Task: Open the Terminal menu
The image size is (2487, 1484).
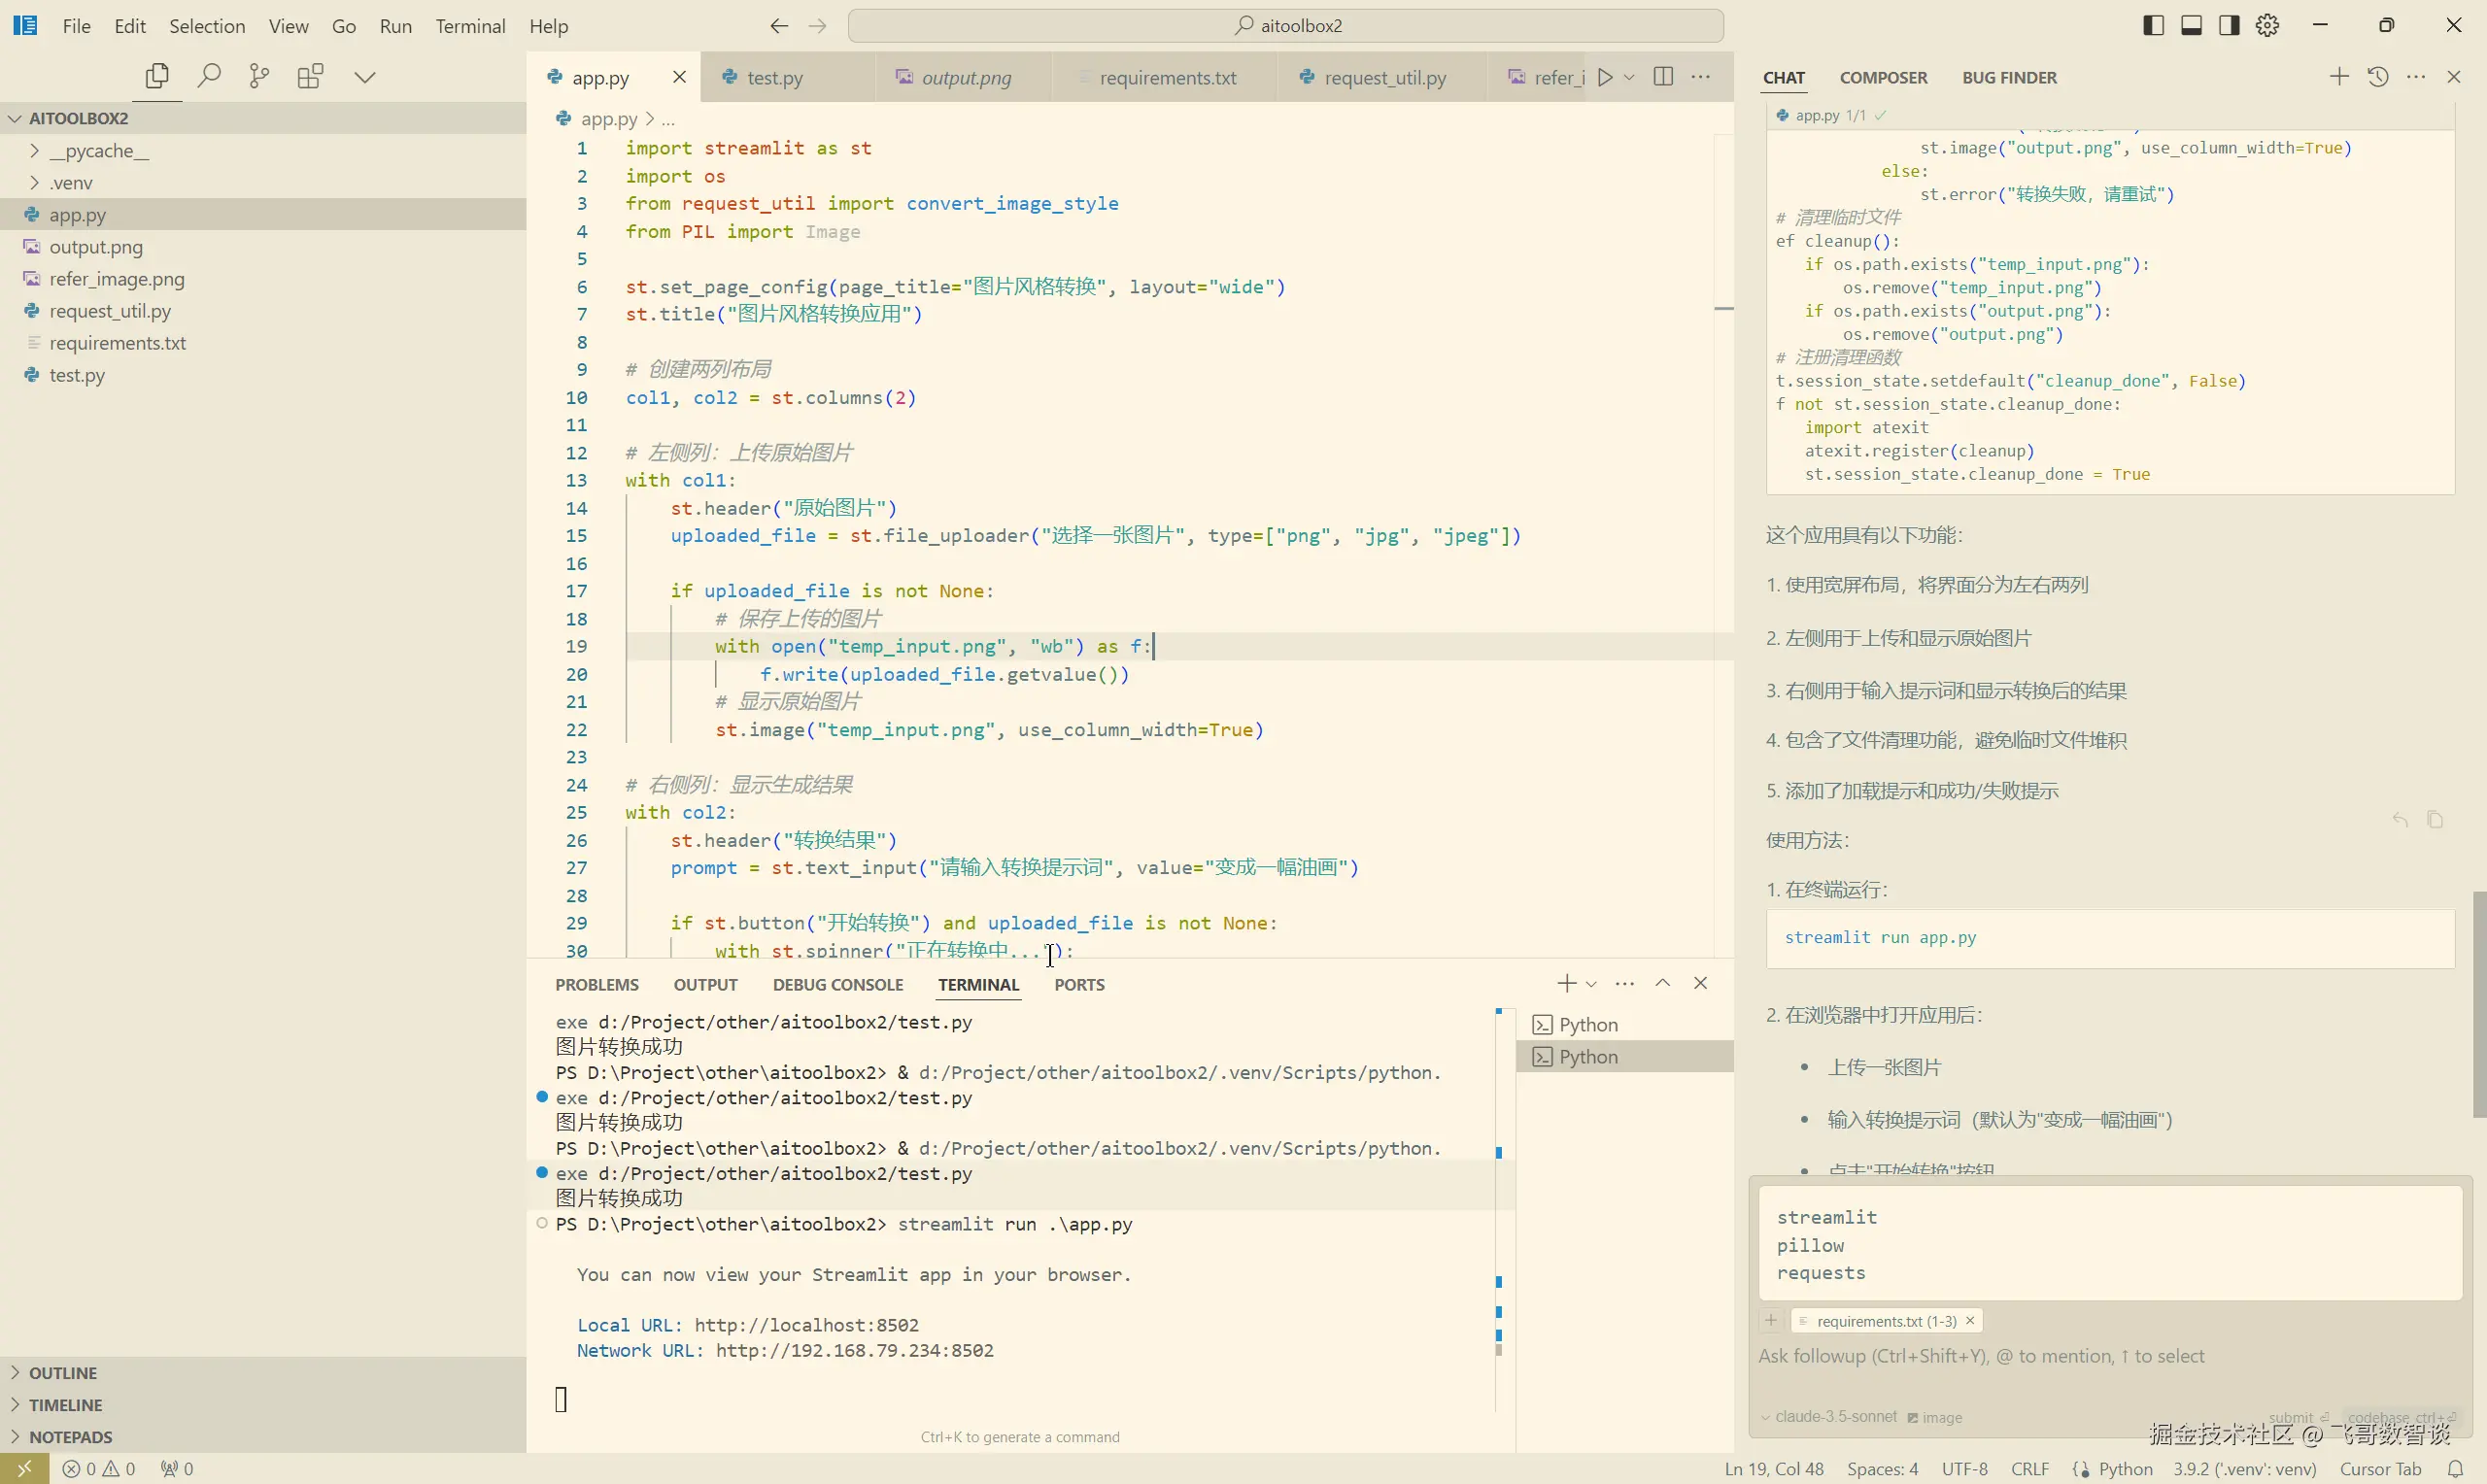Action: click(x=469, y=26)
